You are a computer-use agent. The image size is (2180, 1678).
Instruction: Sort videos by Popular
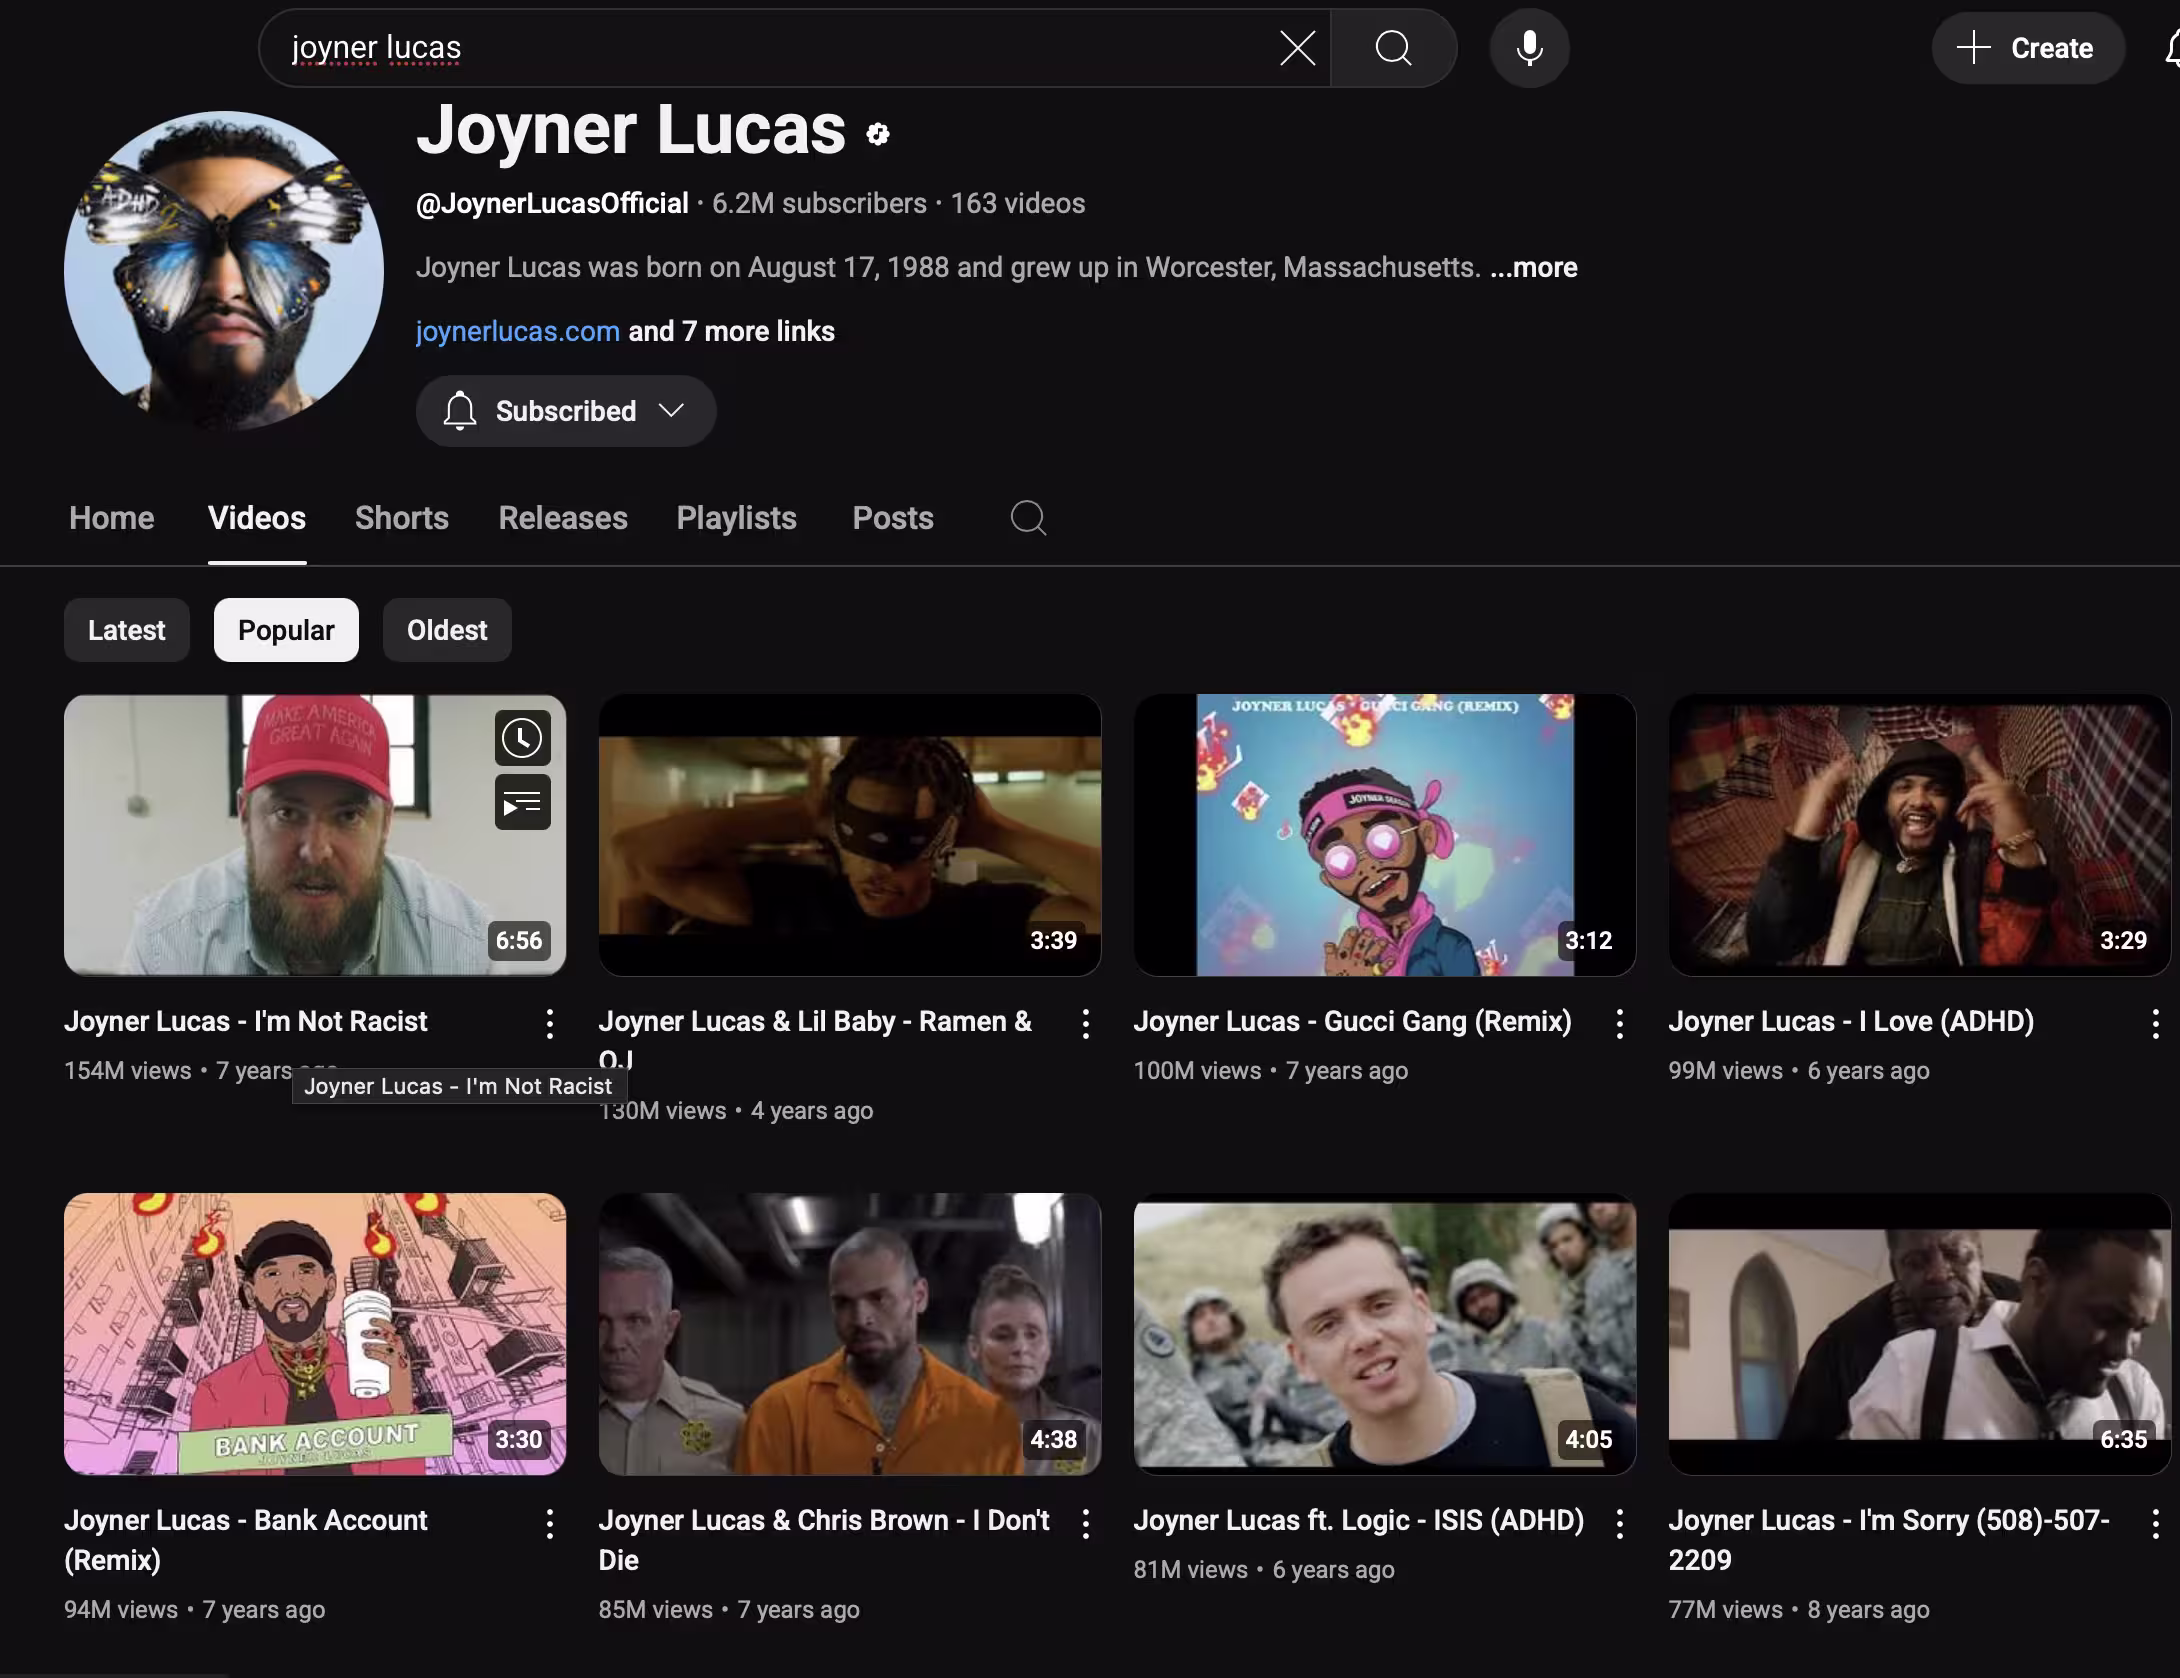[286, 630]
